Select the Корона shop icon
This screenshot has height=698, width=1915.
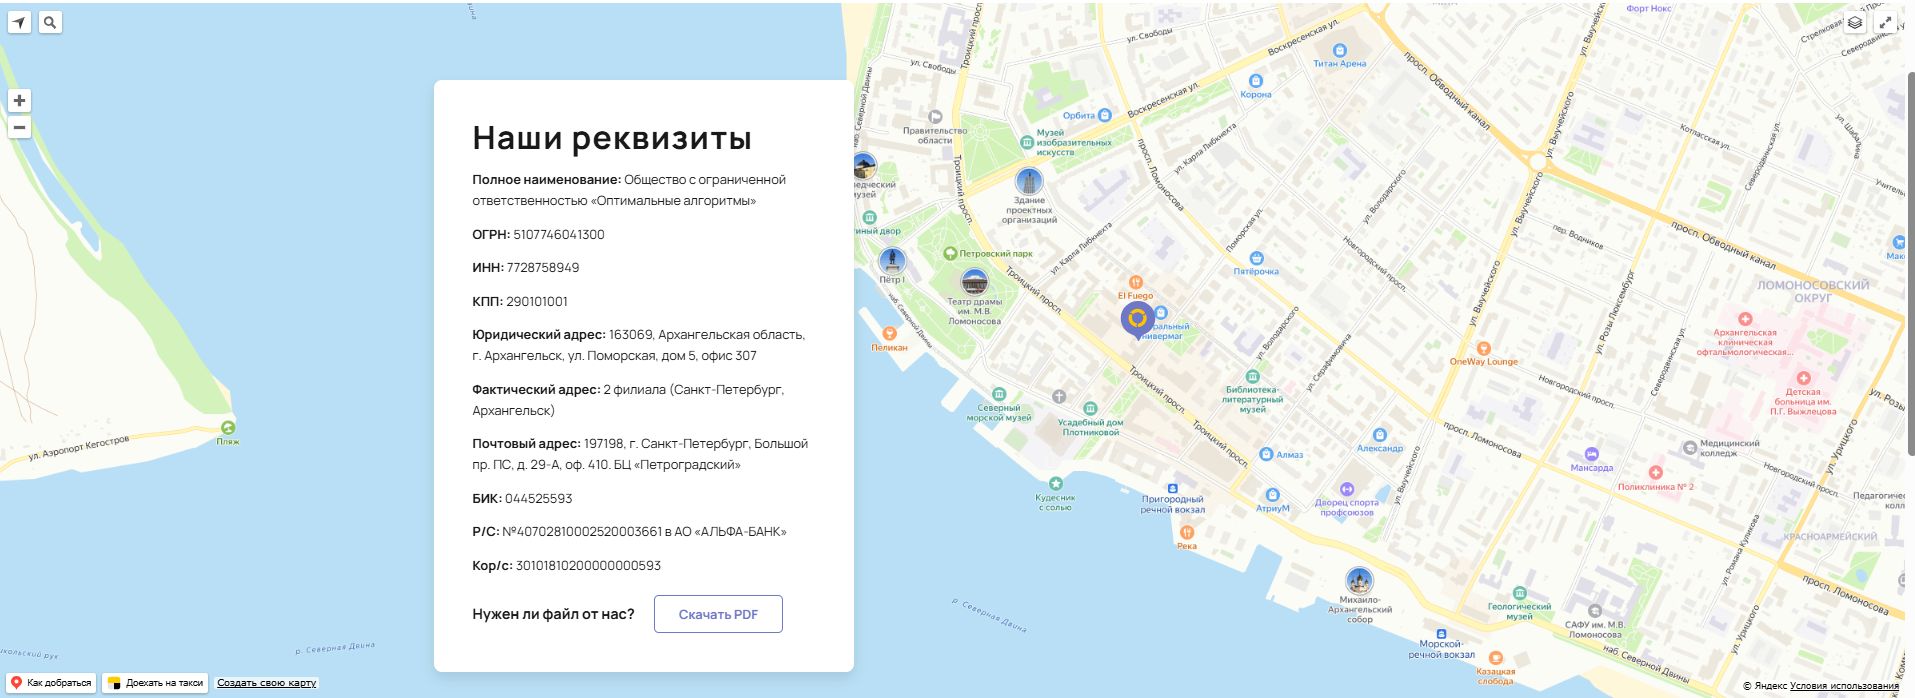click(x=1256, y=81)
